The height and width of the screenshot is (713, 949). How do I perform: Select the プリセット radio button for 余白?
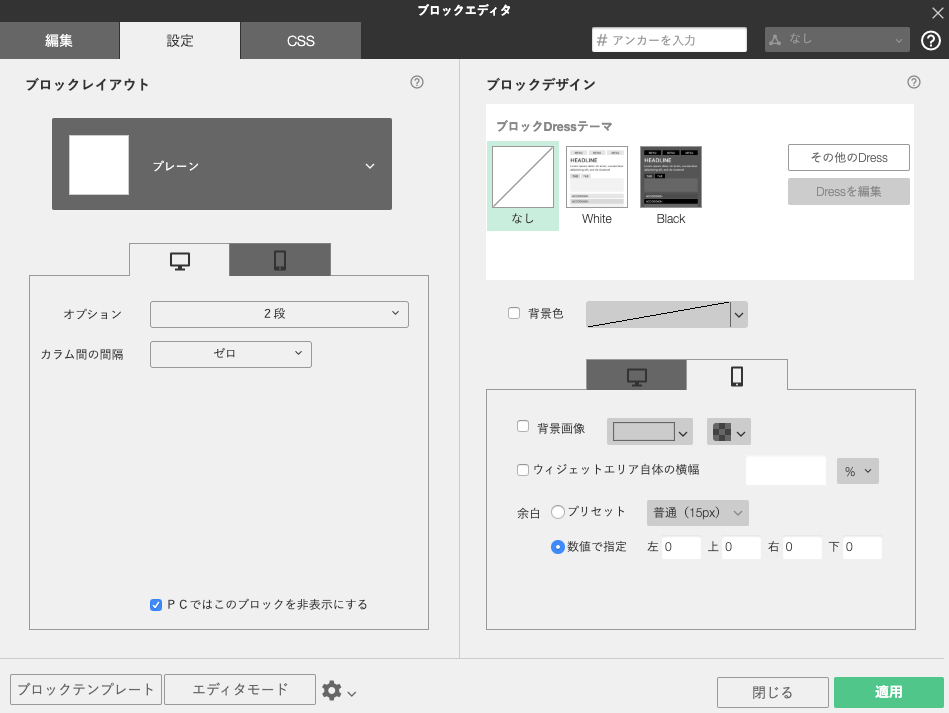(559, 512)
